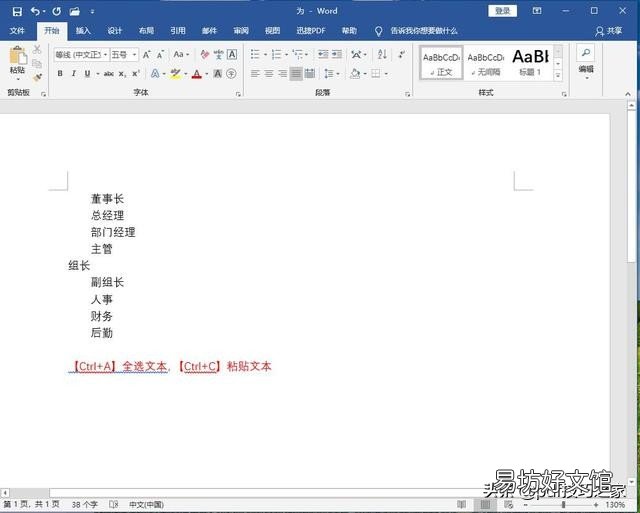Decrease paragraph indent
Screen dimensions: 640x513
pyautogui.click(x=323, y=54)
